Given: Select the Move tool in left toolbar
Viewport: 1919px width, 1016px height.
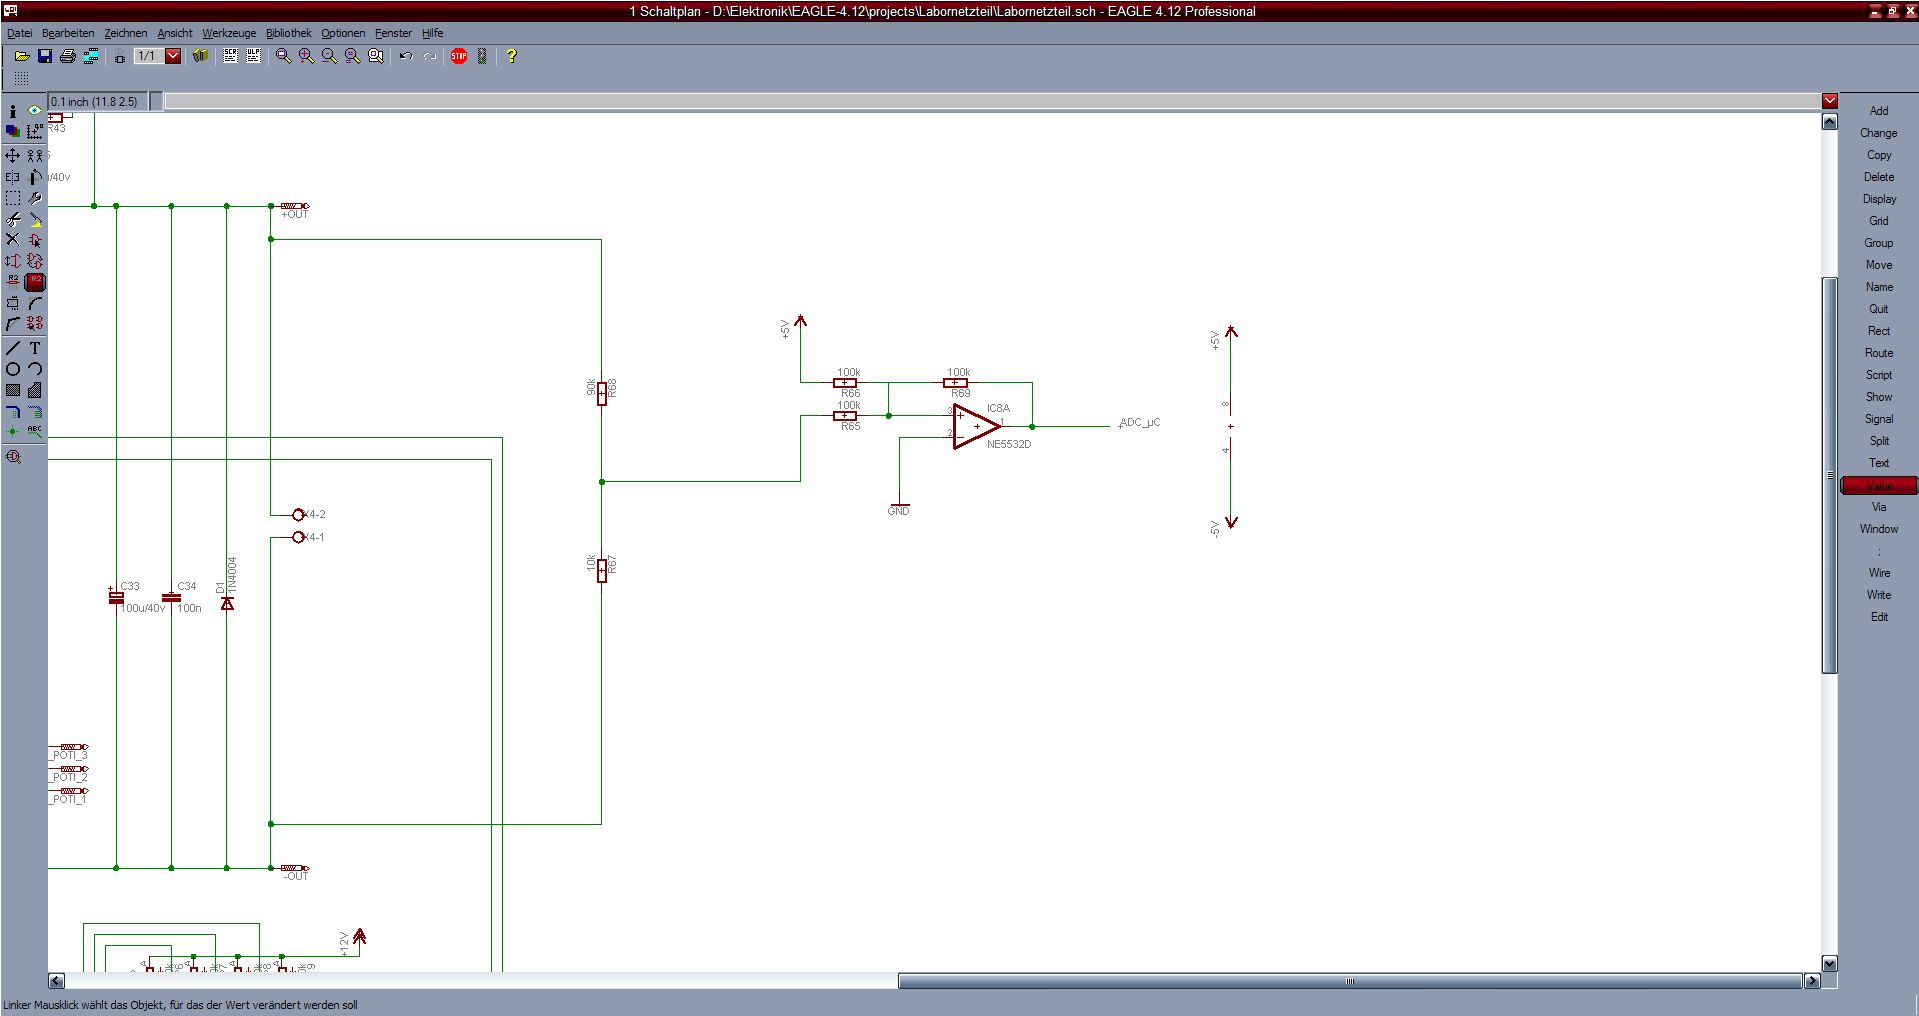Looking at the screenshot, I should click(x=13, y=156).
